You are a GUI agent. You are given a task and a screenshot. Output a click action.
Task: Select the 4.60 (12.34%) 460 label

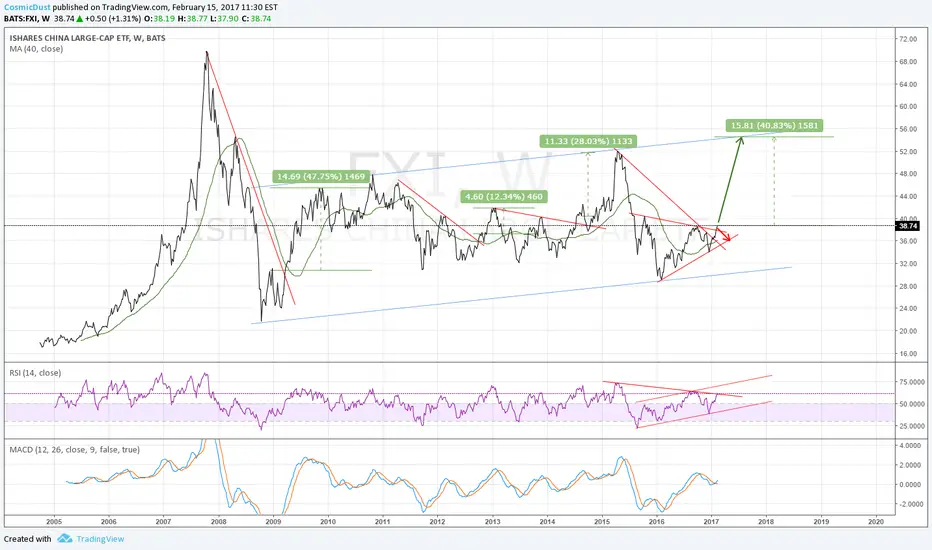click(x=503, y=196)
